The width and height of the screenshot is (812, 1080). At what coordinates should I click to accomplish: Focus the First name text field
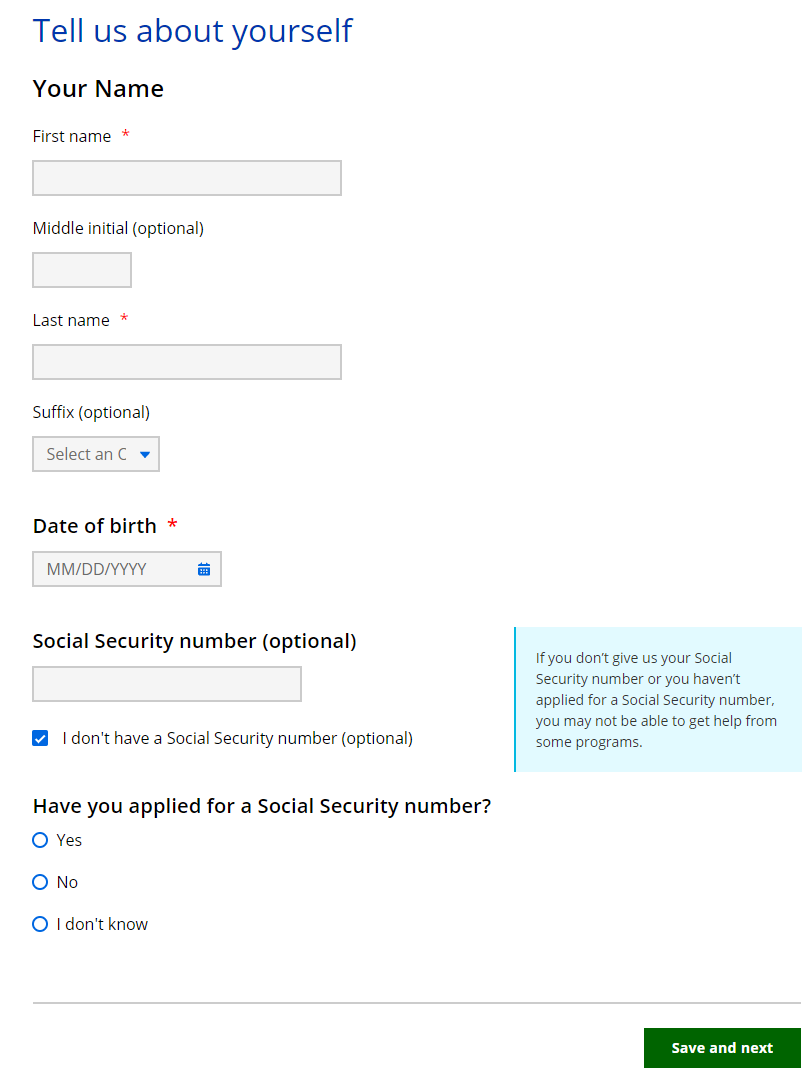pos(187,178)
